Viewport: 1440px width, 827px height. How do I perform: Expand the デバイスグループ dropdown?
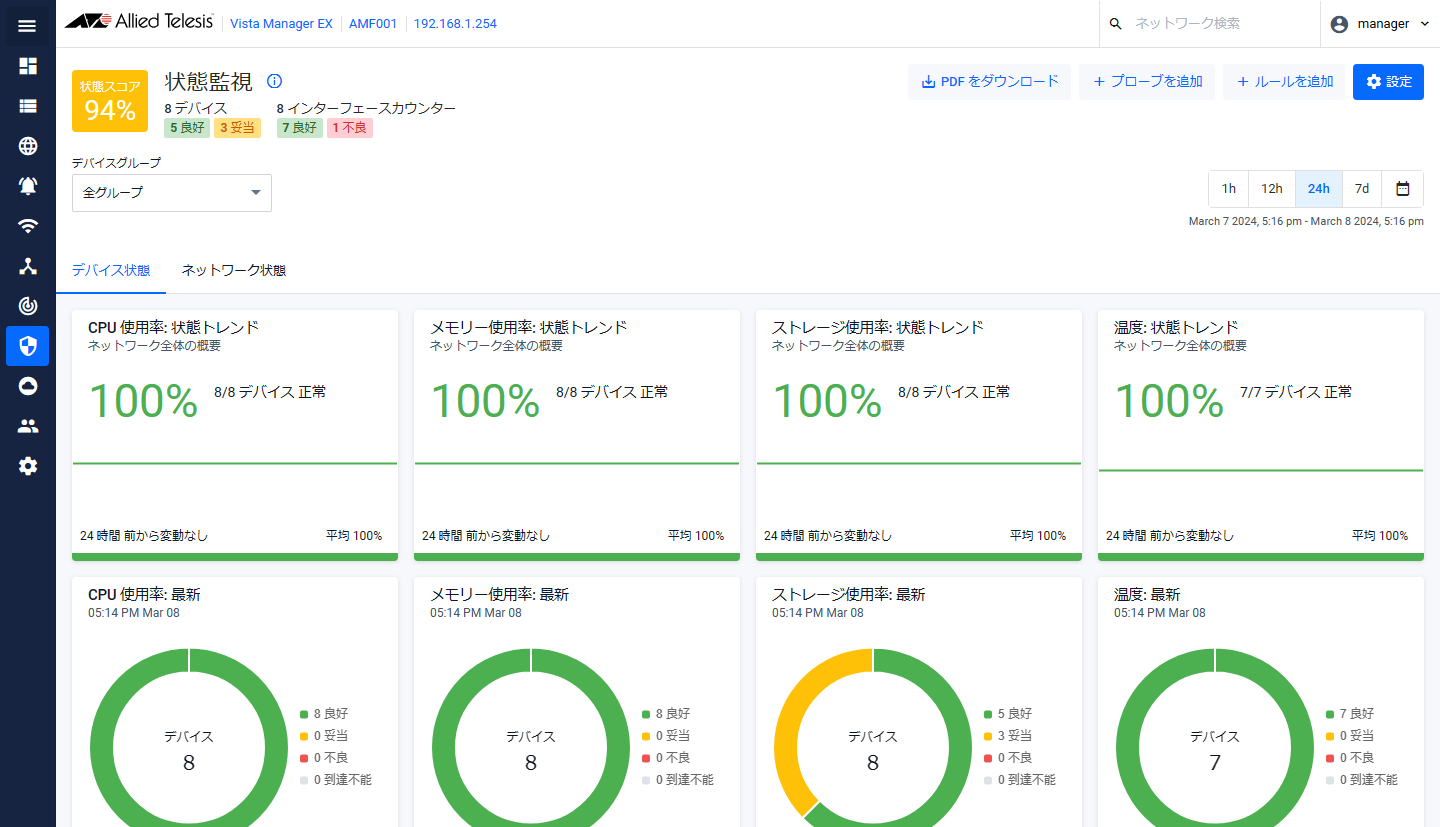172,192
